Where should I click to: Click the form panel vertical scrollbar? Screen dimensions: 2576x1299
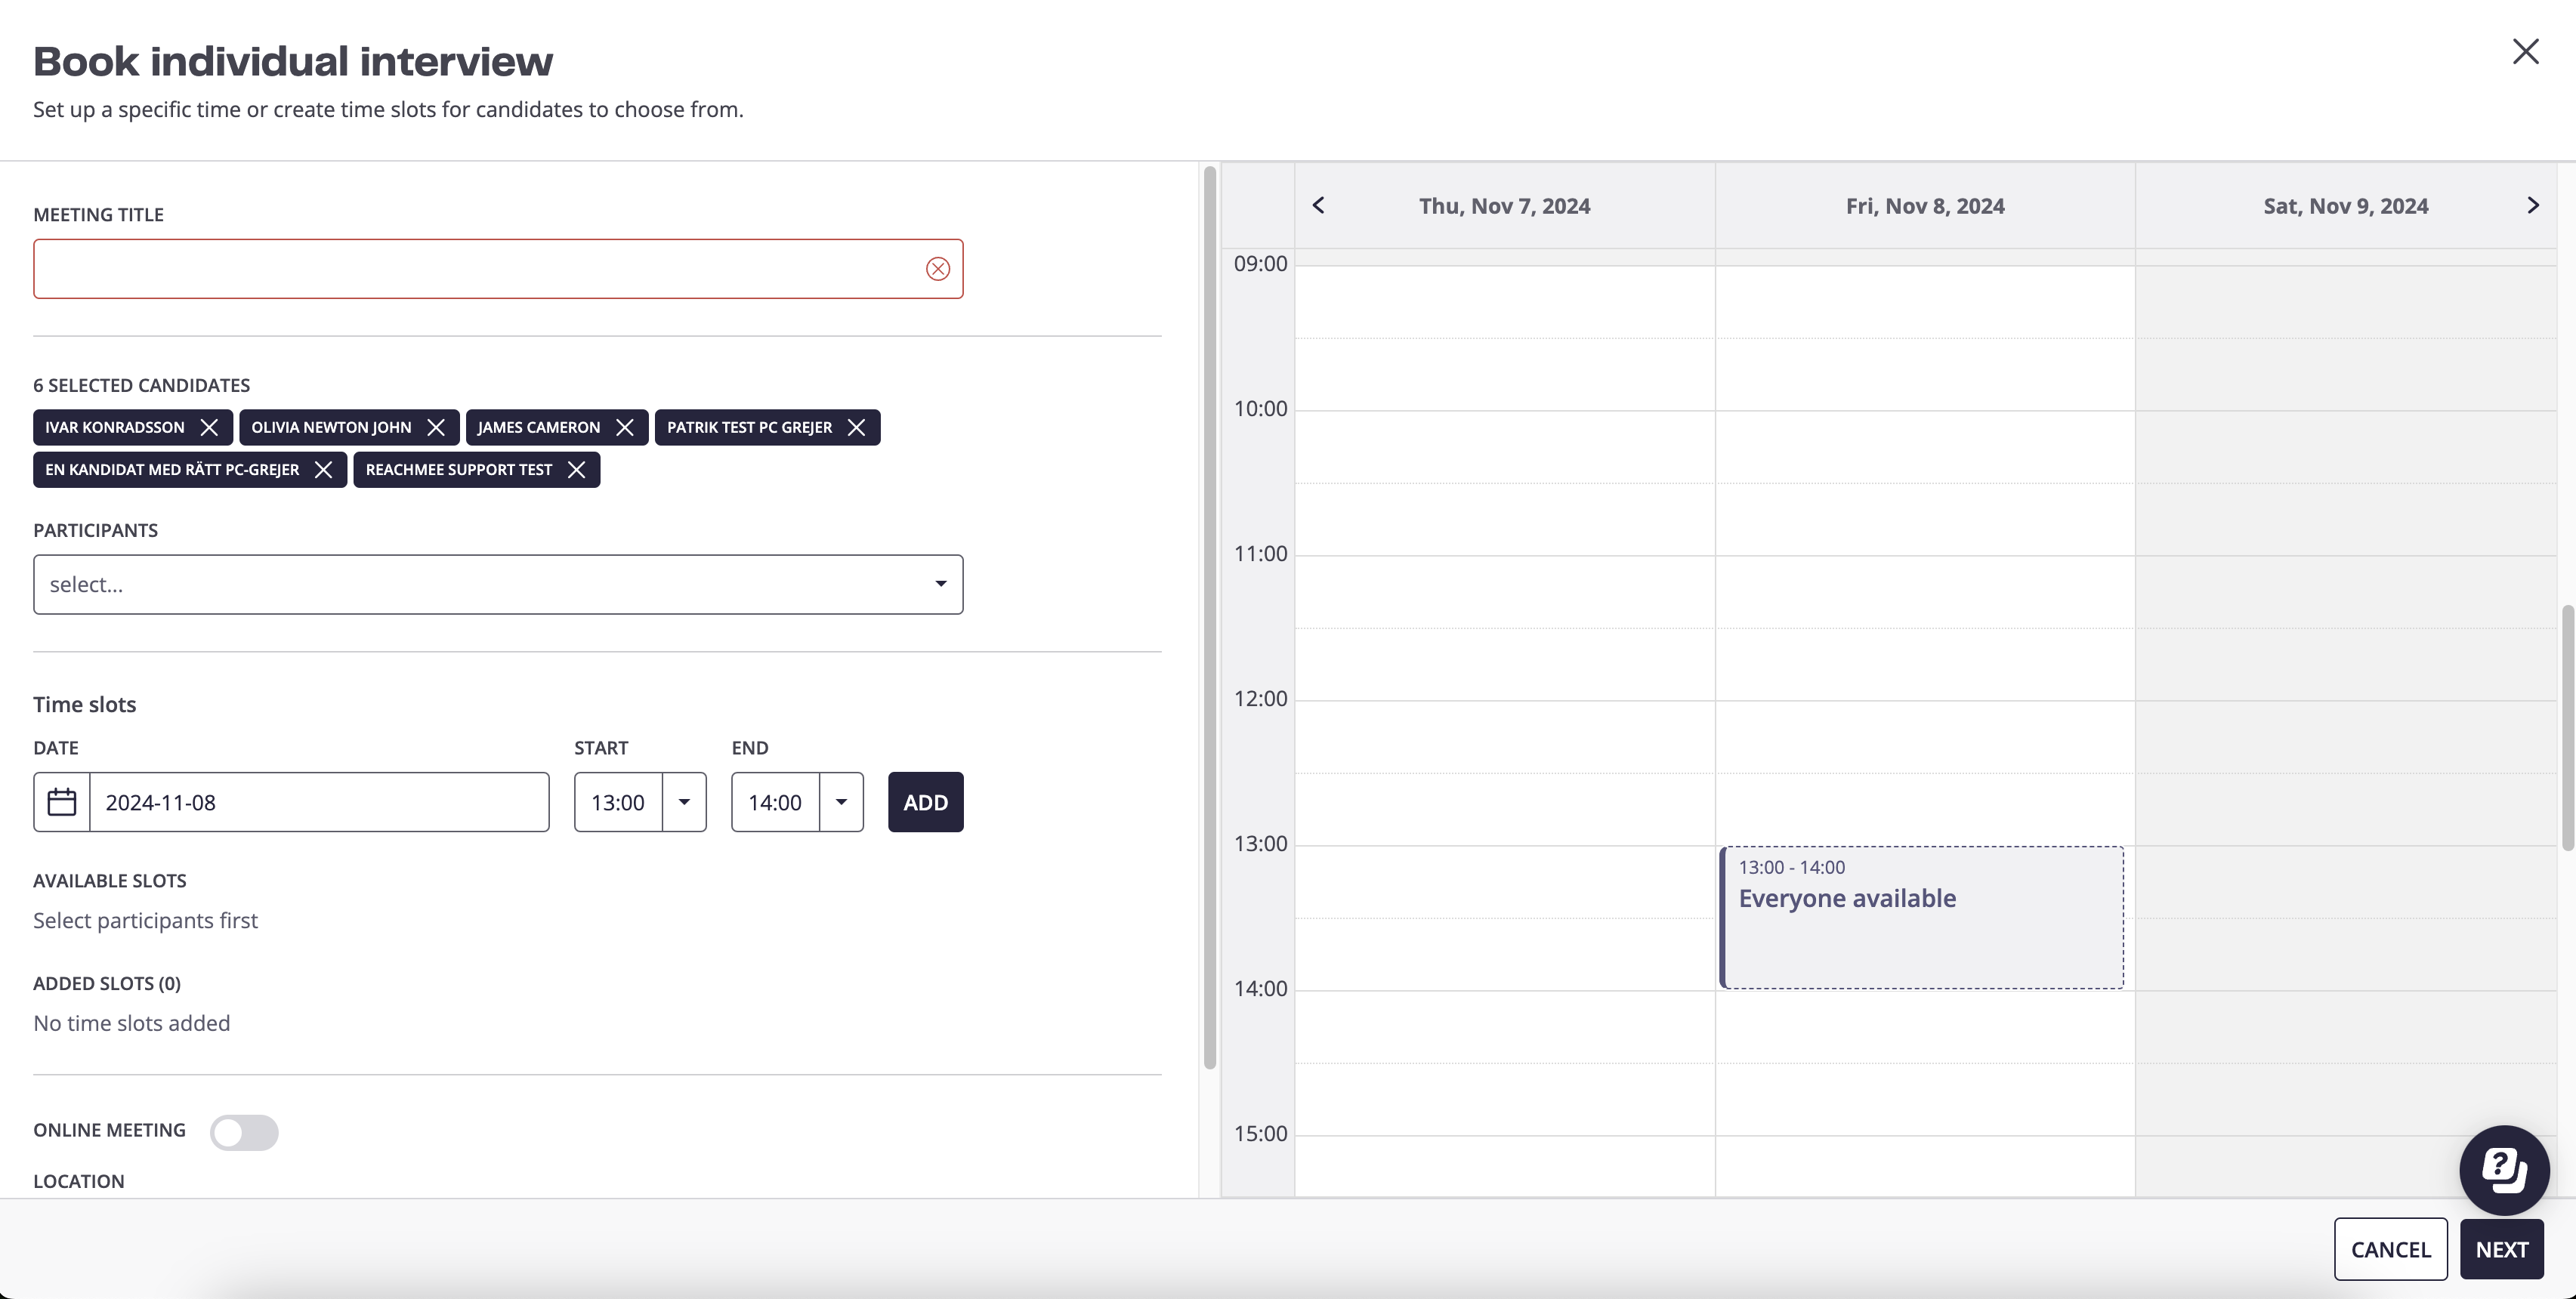(x=1209, y=617)
